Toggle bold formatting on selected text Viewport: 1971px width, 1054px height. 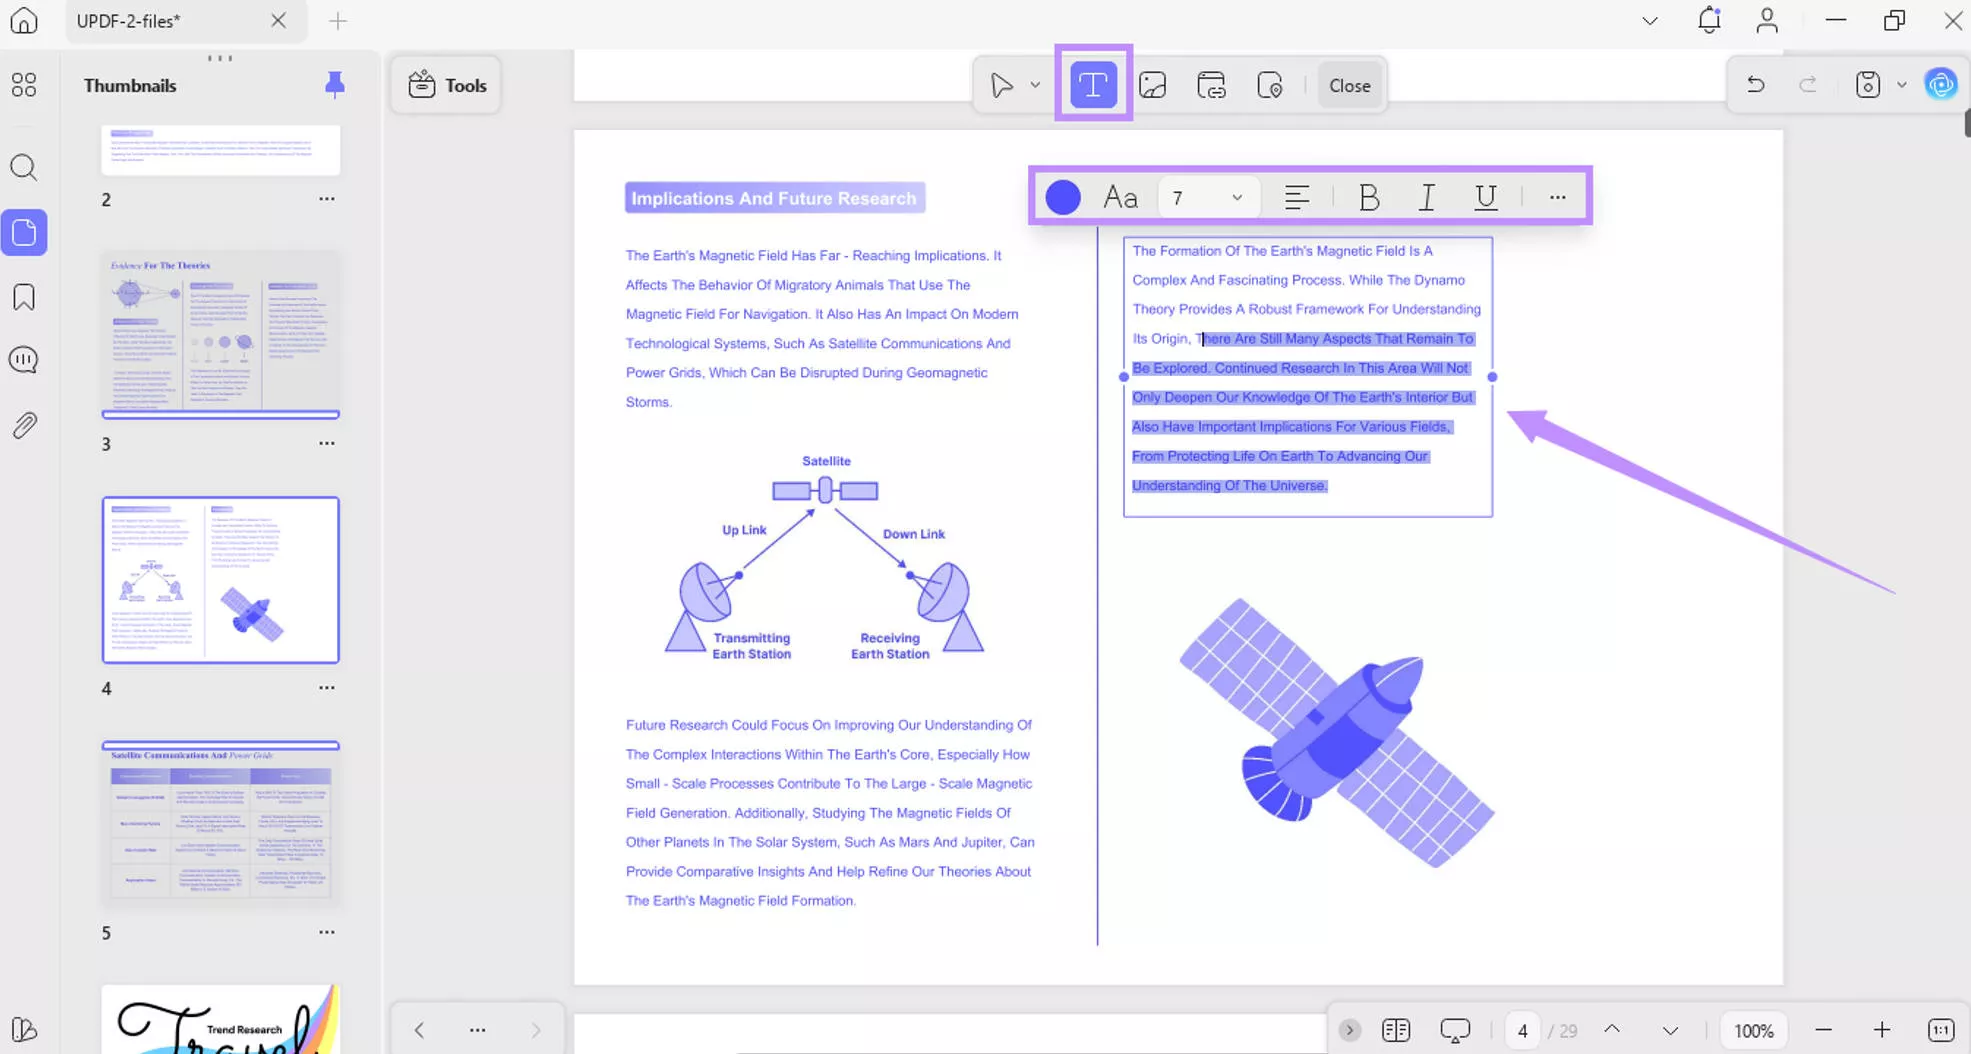click(1368, 197)
